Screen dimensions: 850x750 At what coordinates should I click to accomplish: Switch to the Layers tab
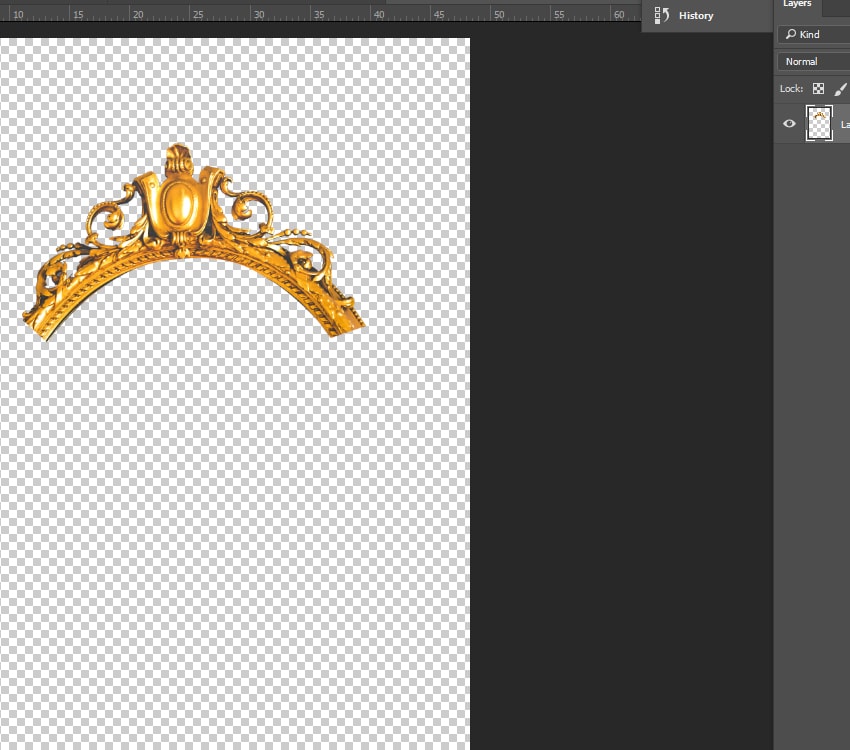(796, 4)
